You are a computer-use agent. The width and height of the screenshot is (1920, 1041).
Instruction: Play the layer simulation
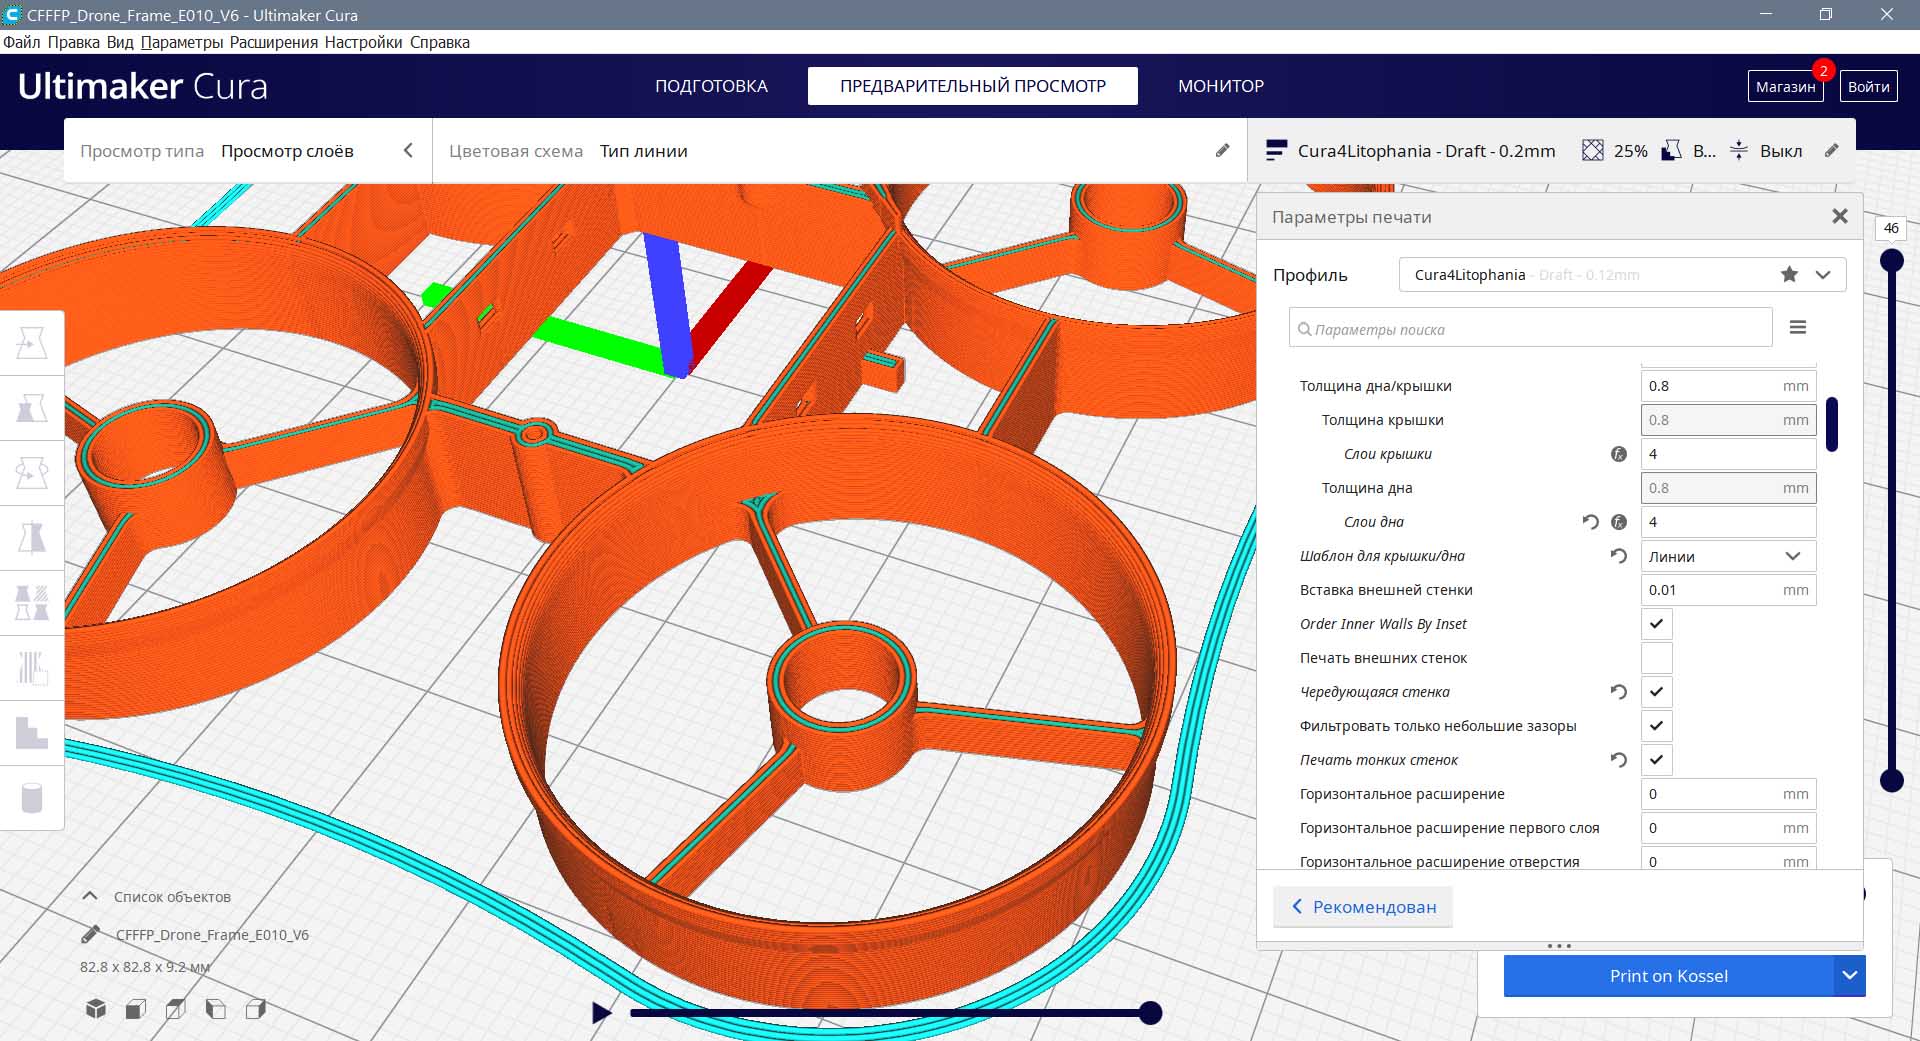click(601, 1013)
